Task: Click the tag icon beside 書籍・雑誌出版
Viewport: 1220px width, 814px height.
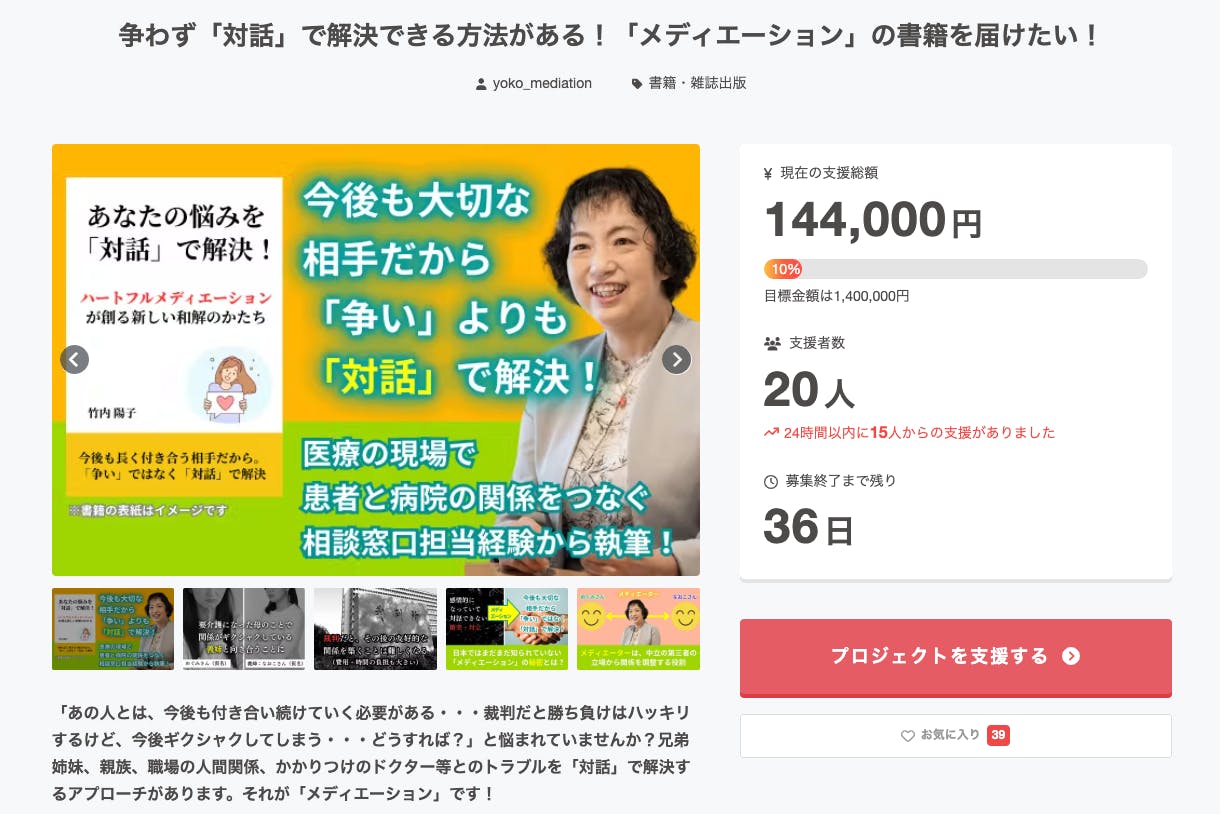Action: (x=637, y=84)
